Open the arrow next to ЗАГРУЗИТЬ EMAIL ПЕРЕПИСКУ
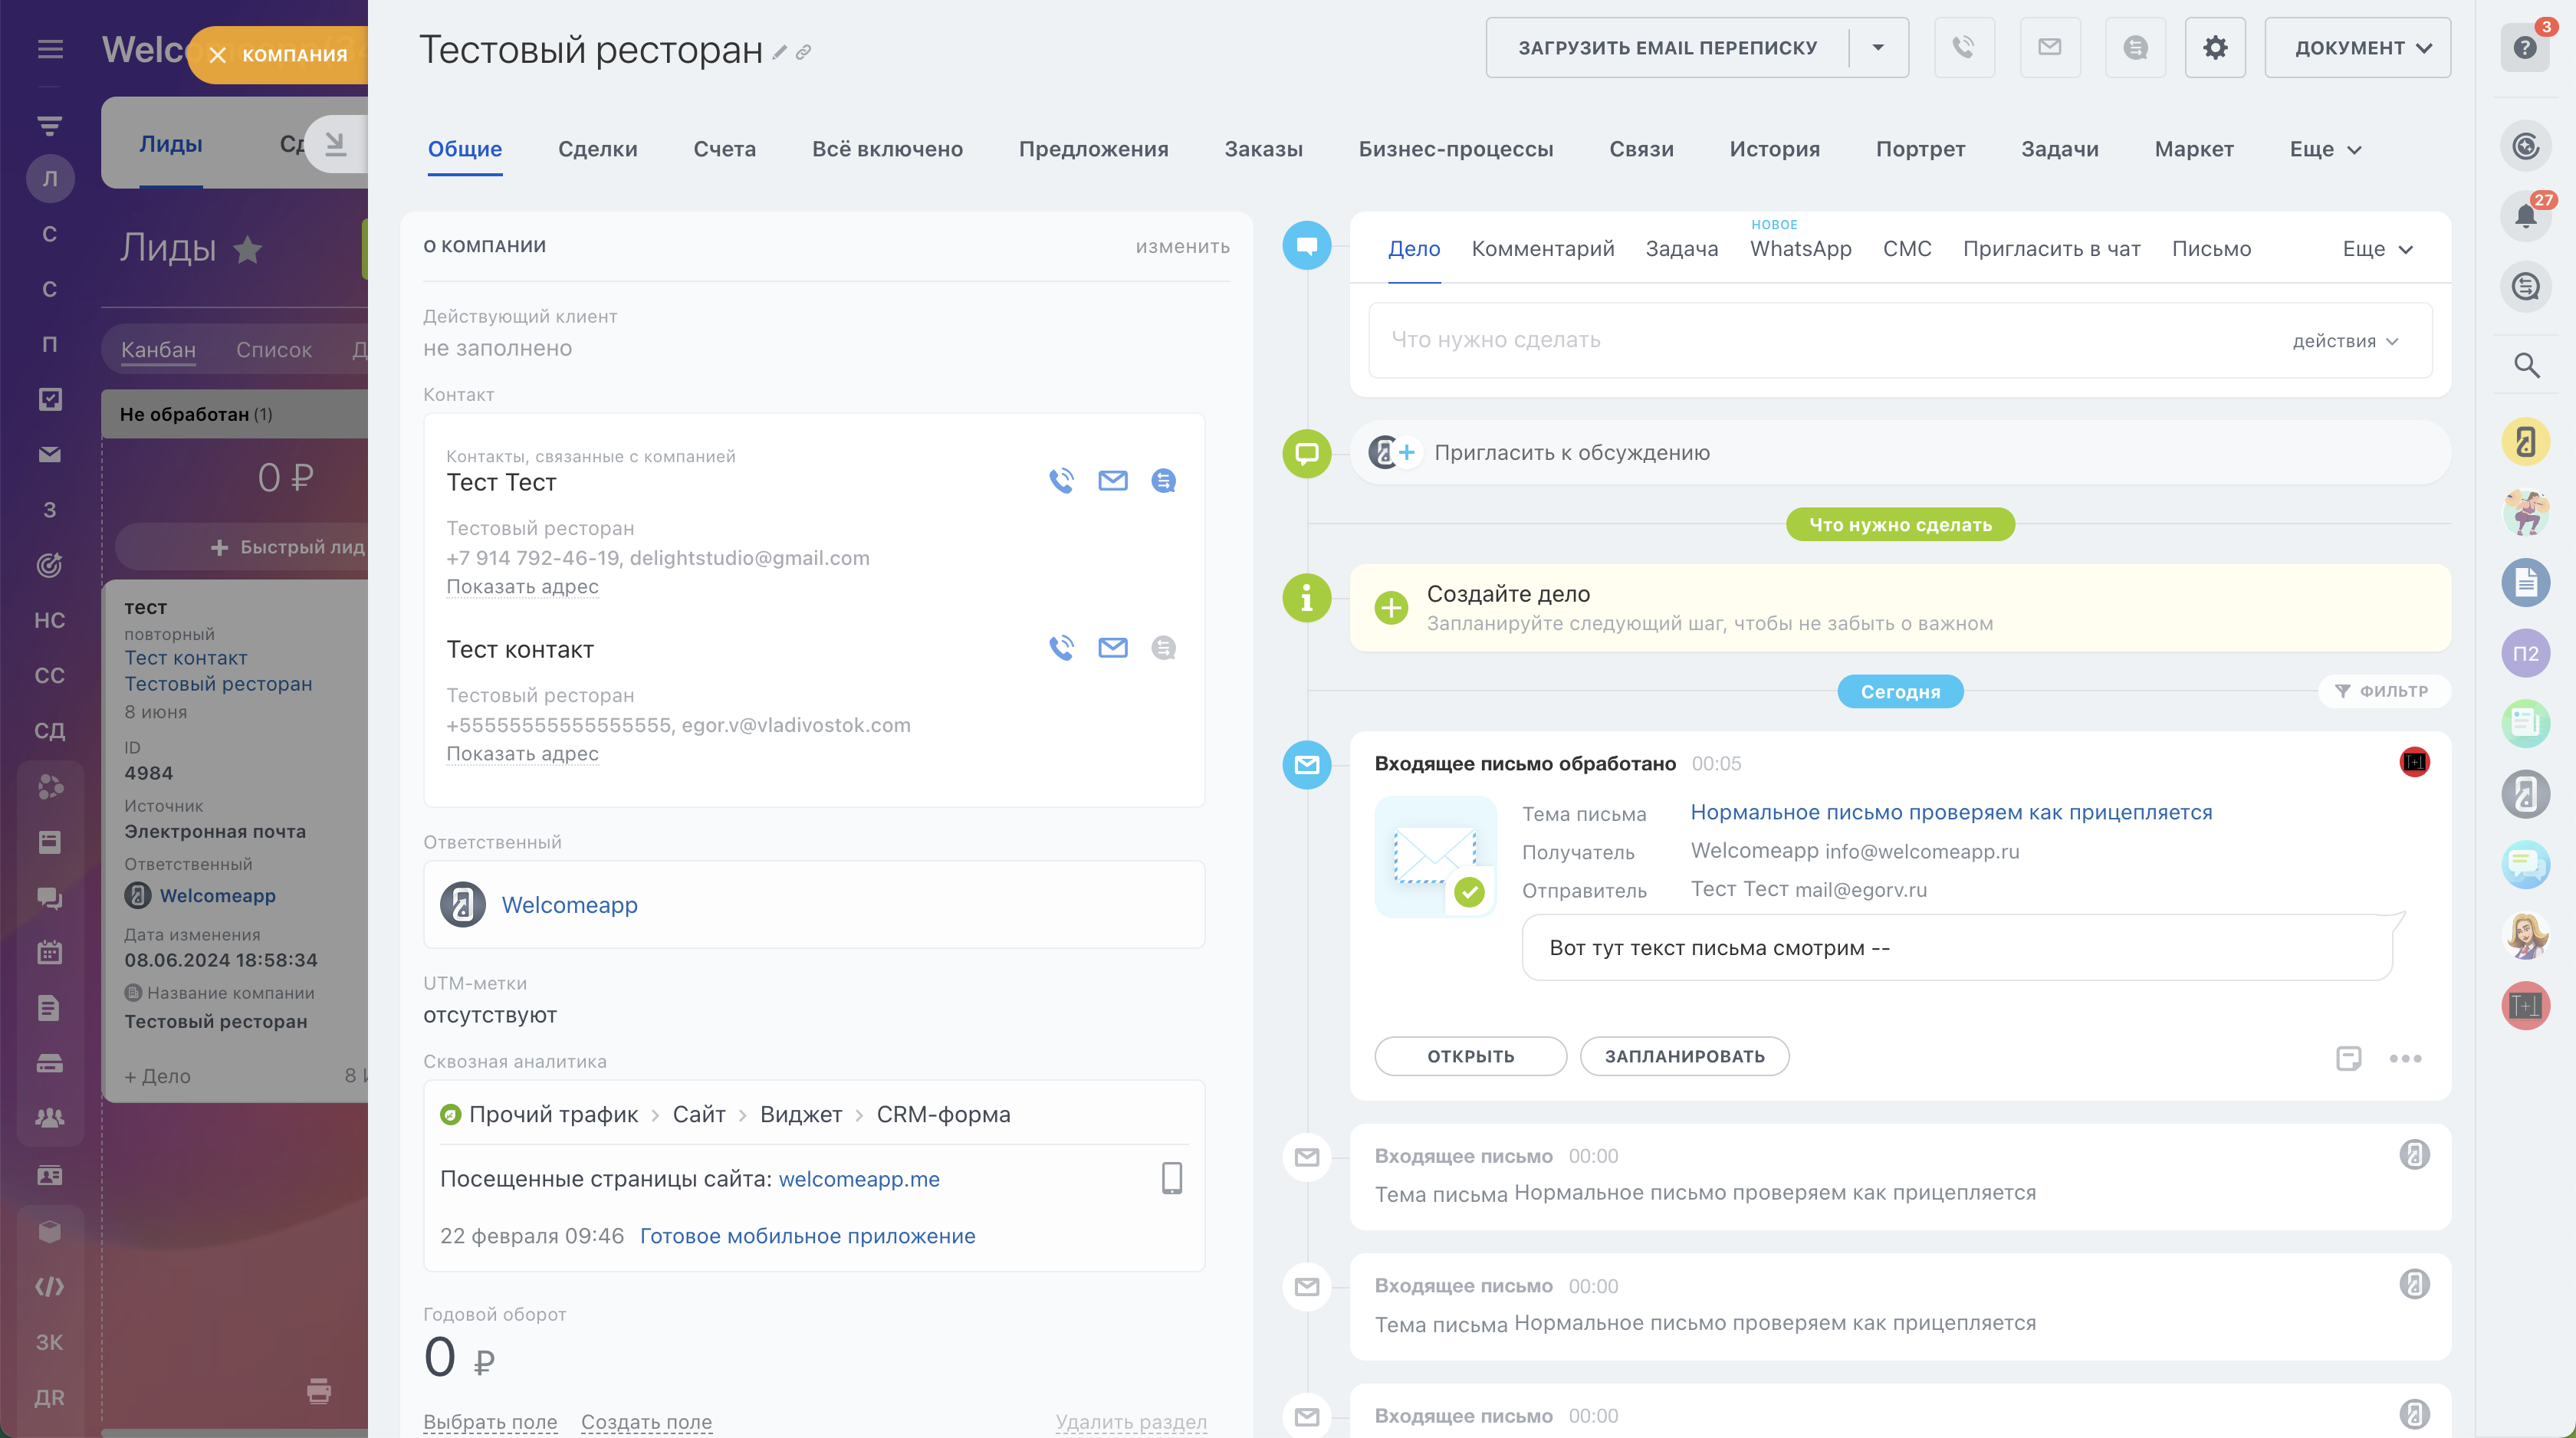Viewport: 2576px width, 1438px height. [1877, 47]
